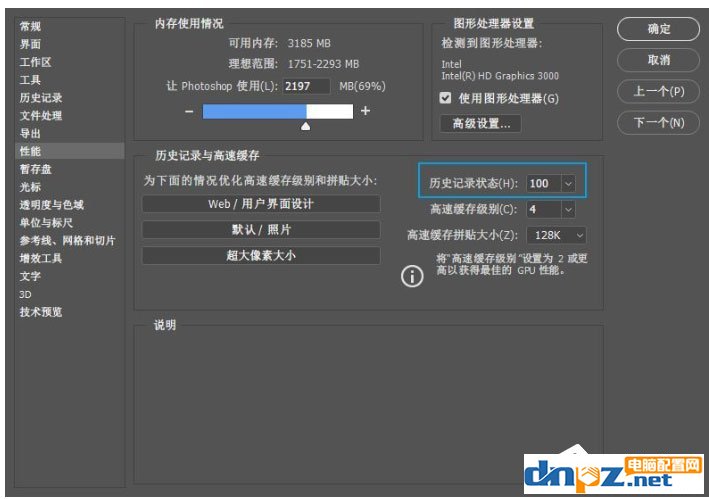The width and height of the screenshot is (709, 499).
Task: Open 高级设置... for graphics processor
Action: click(x=481, y=123)
